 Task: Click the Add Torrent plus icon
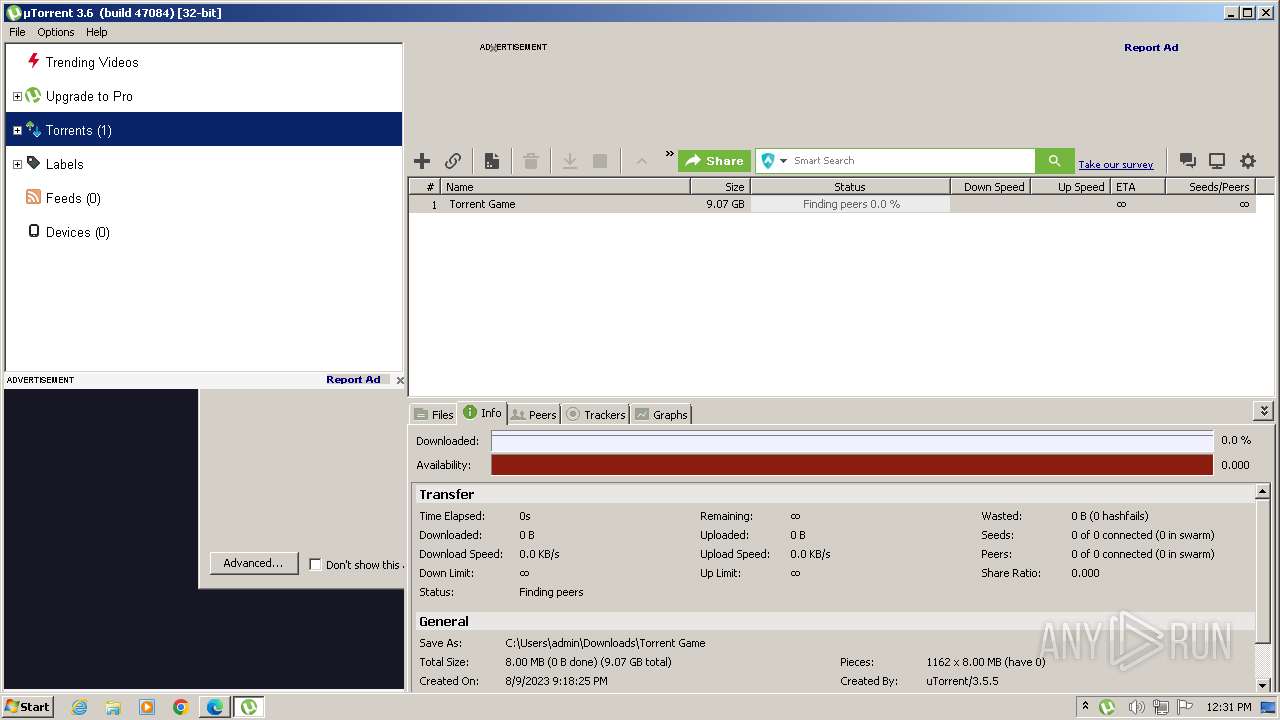pyautogui.click(x=422, y=161)
